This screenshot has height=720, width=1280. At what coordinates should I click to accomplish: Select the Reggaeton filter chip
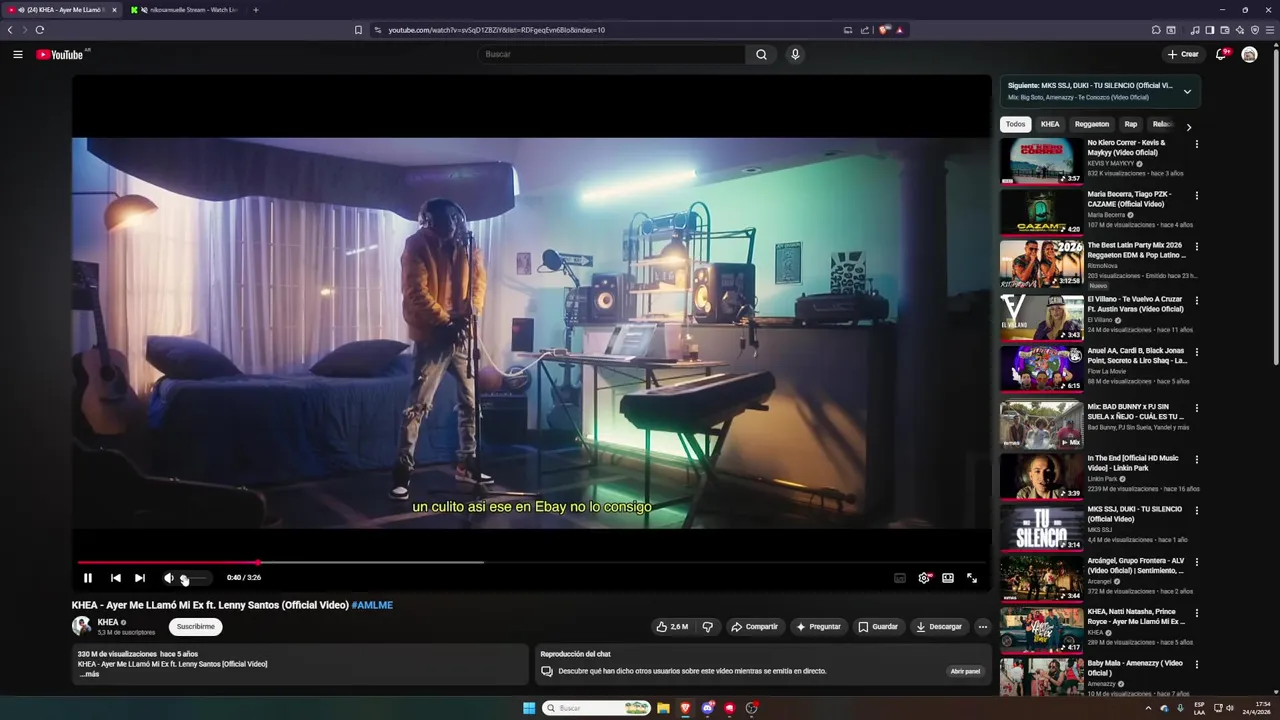(x=1091, y=124)
